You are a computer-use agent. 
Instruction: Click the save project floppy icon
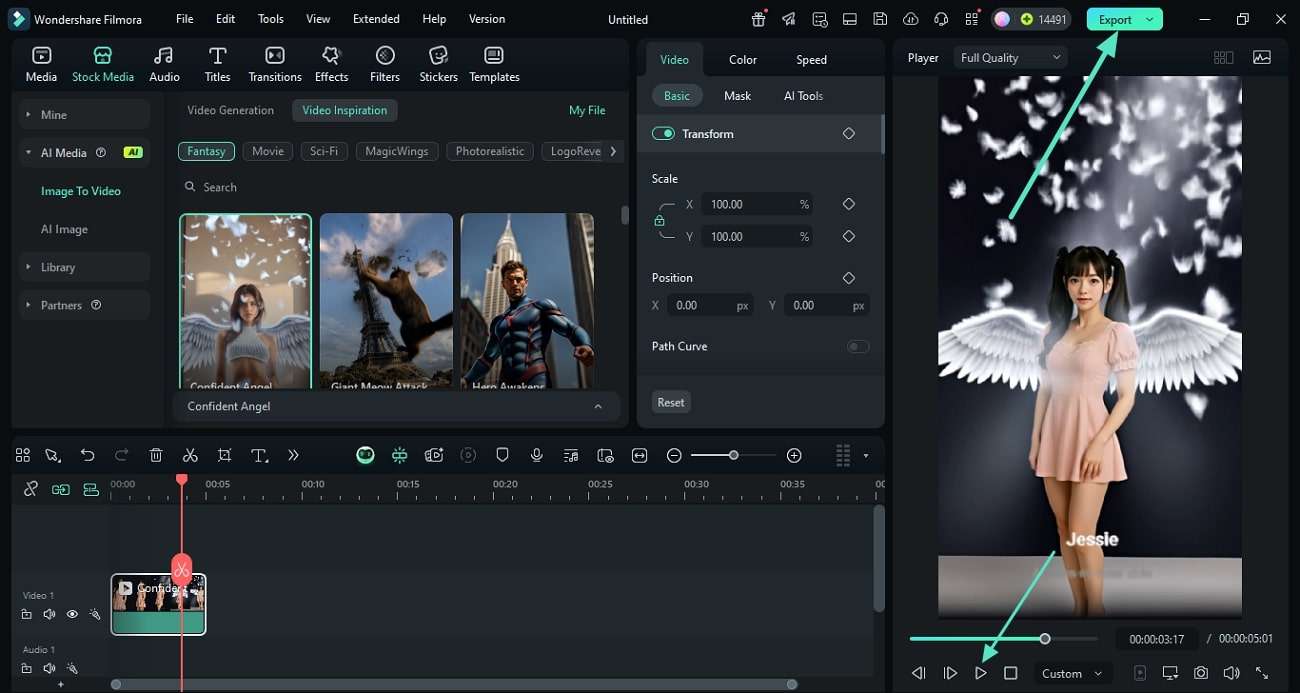(880, 19)
